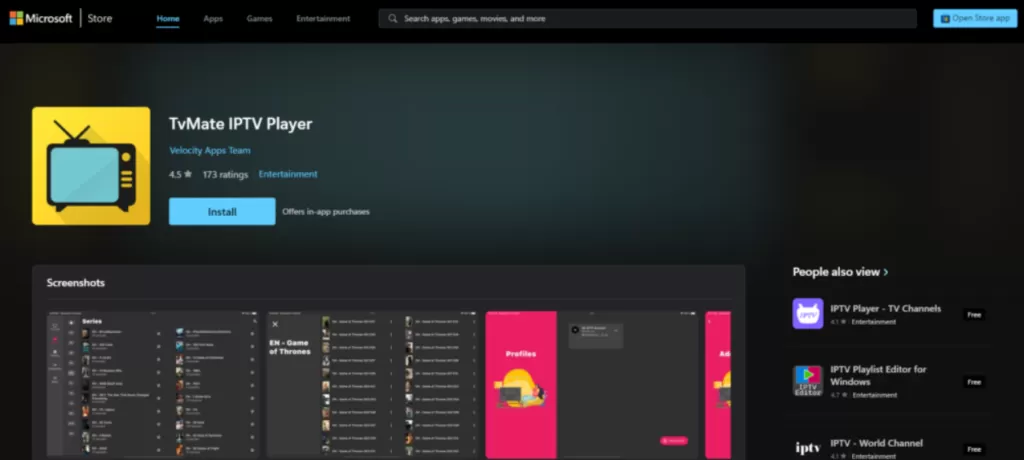Select the Home tab

168,18
